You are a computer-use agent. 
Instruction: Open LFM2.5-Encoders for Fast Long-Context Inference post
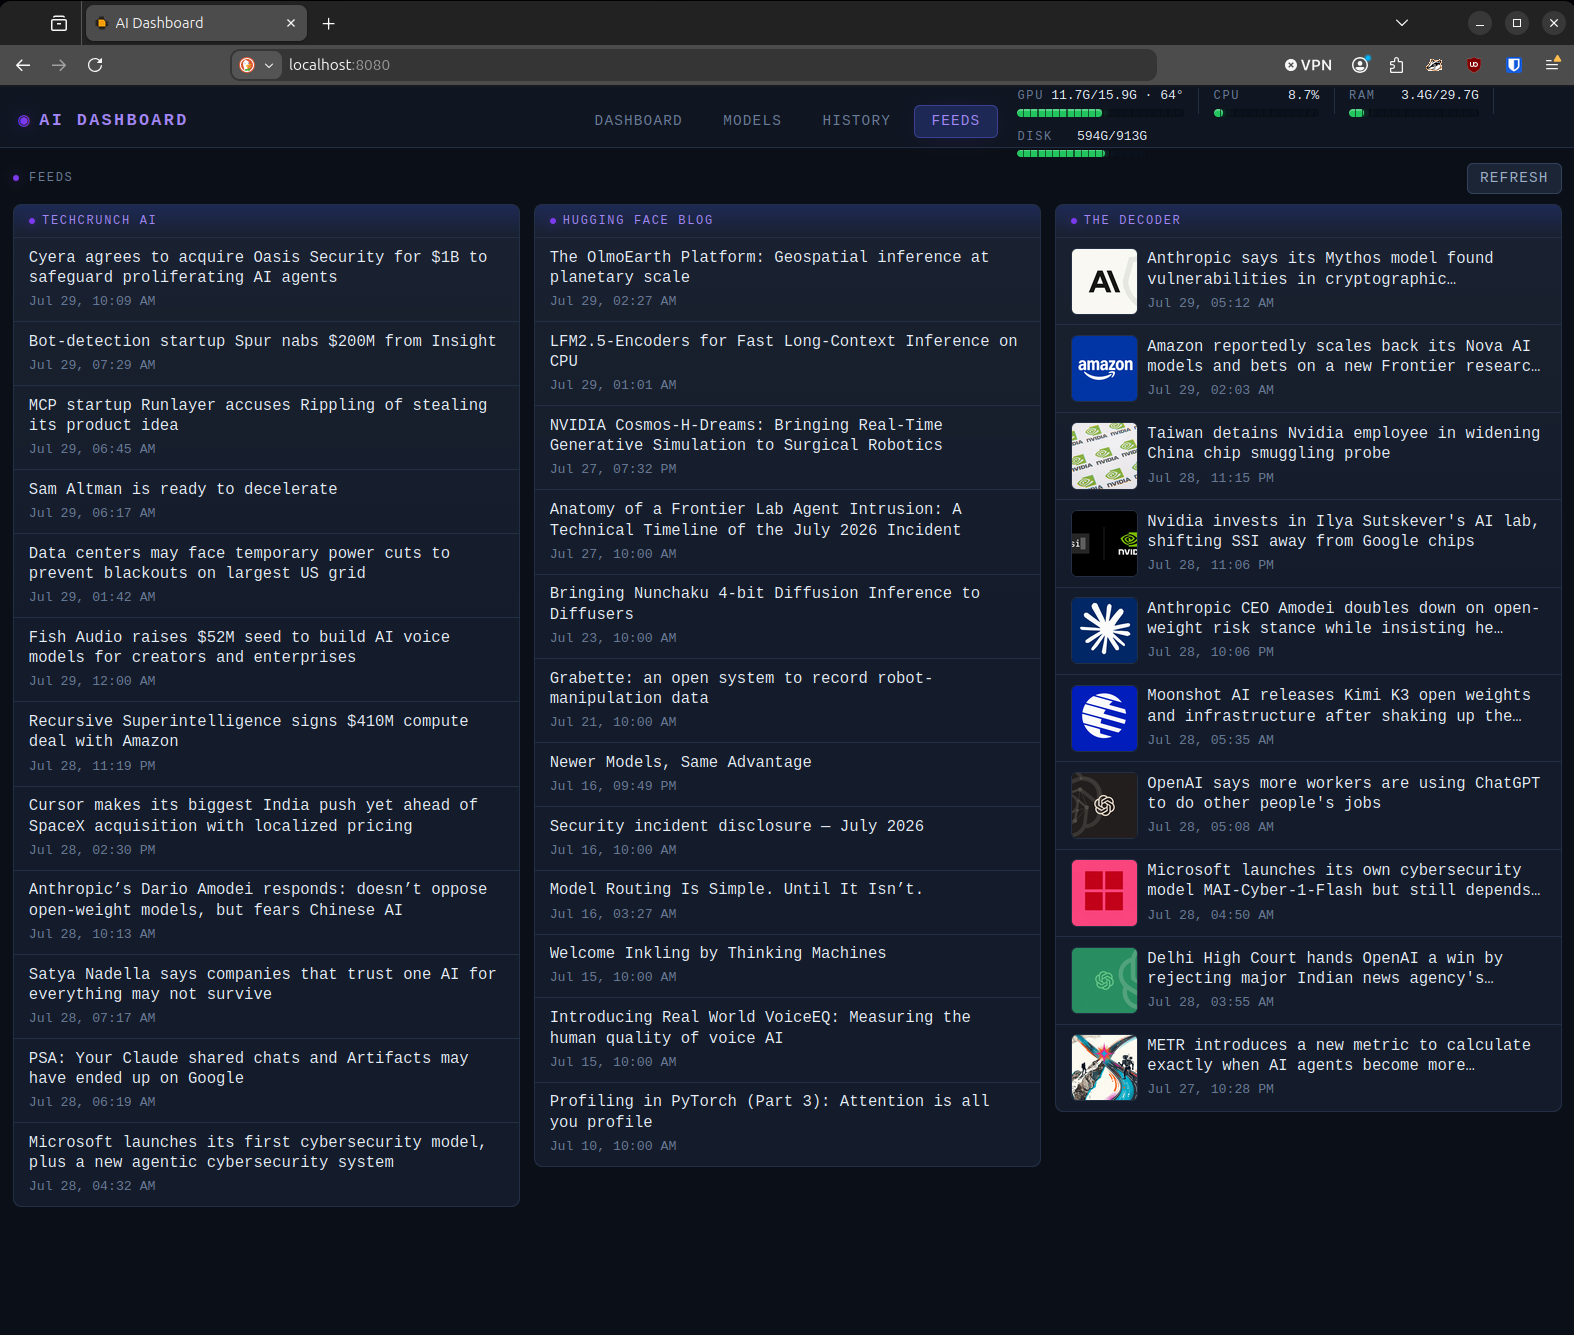point(787,363)
